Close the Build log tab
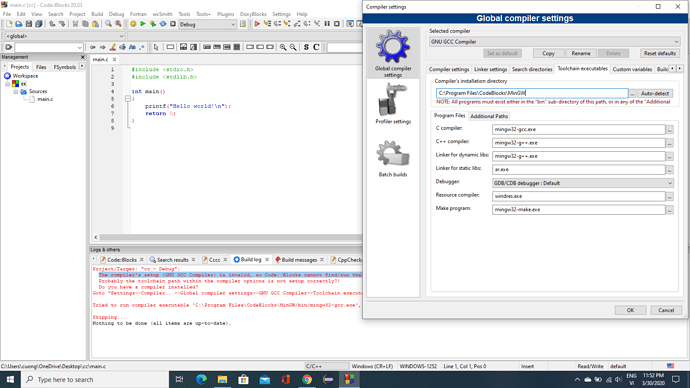This screenshot has width=690, height=388. 267,260
